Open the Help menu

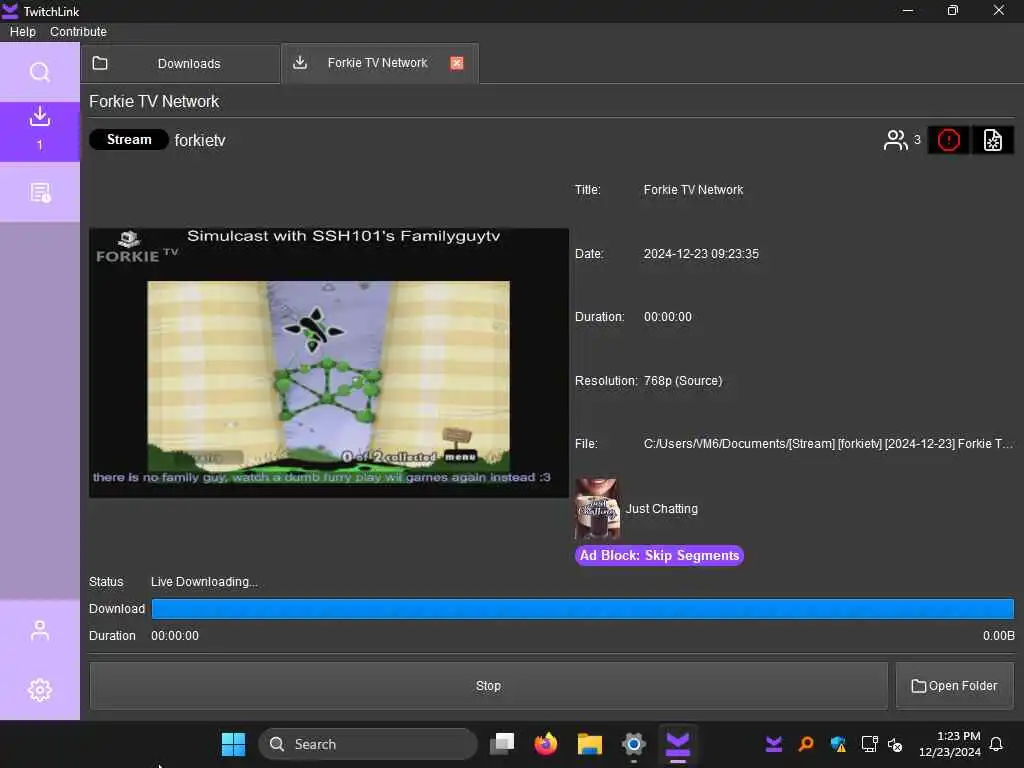pos(23,31)
